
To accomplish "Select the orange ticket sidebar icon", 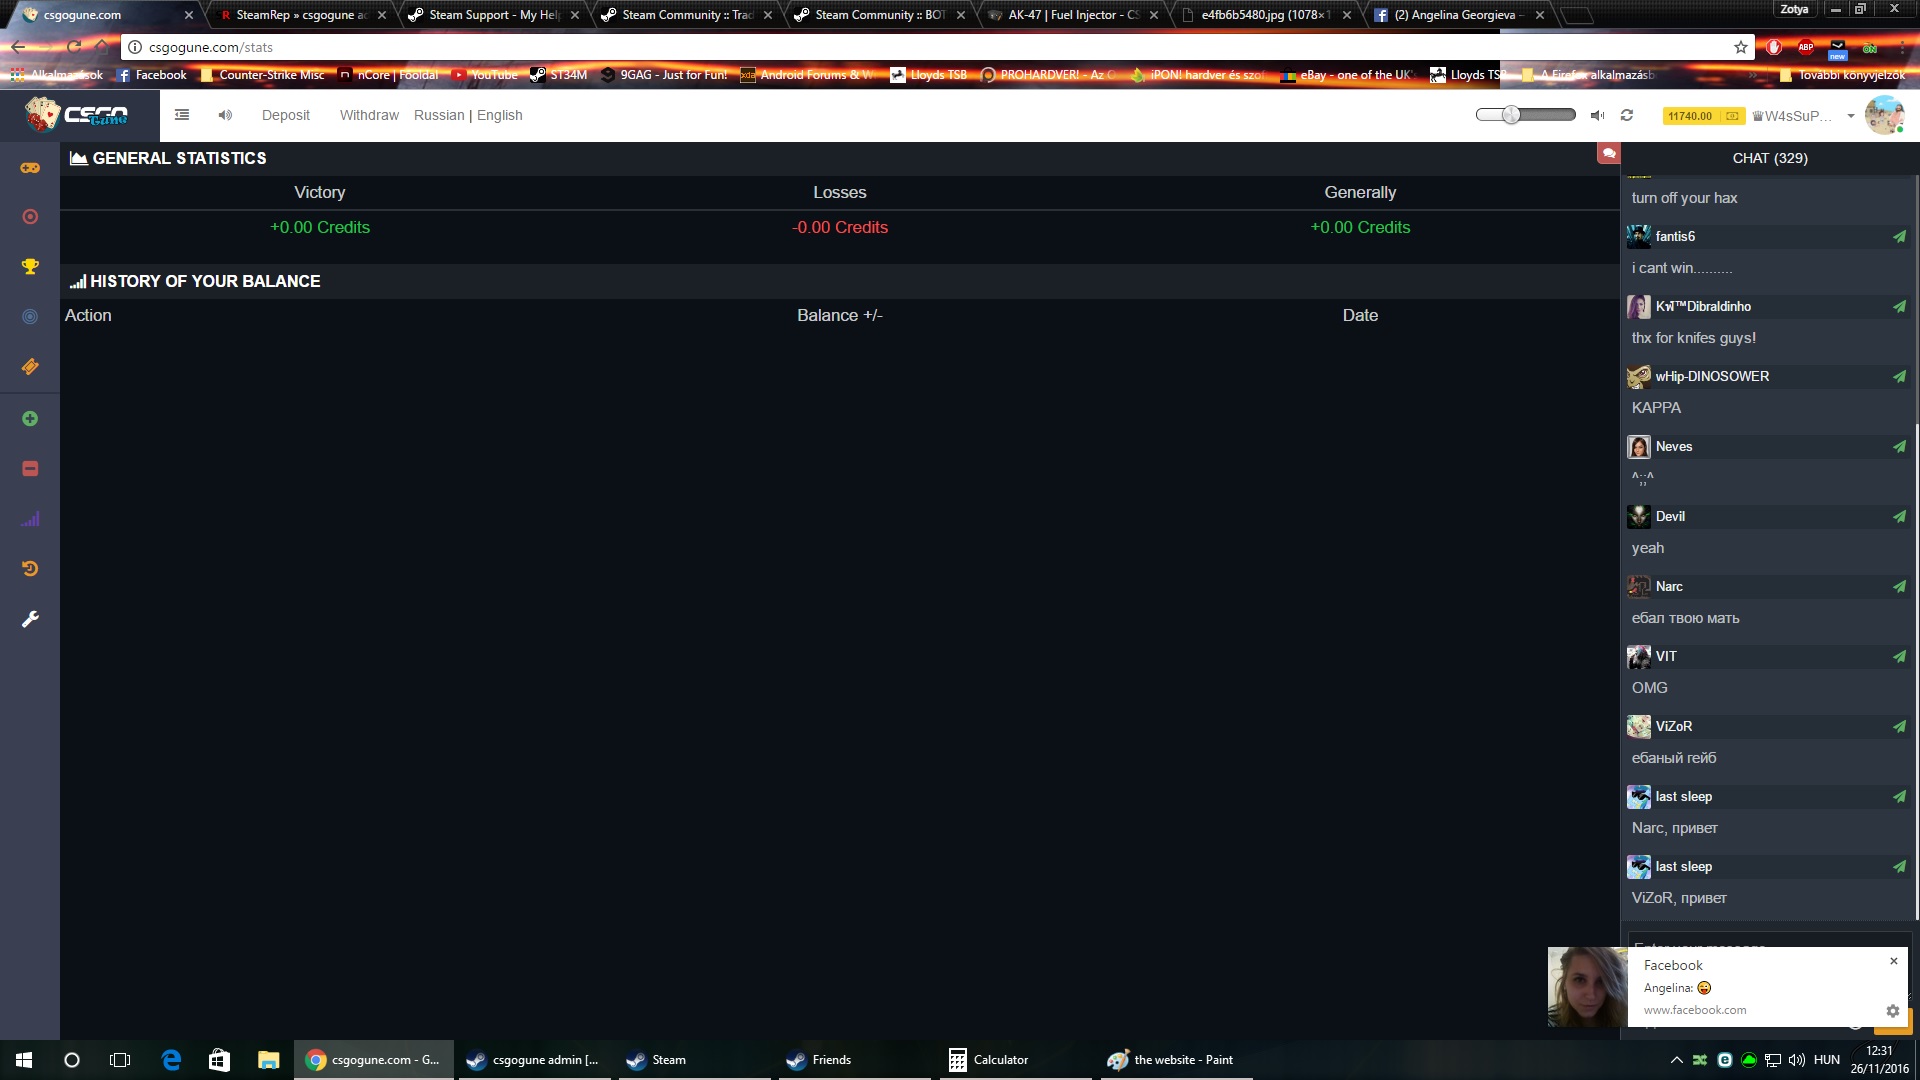I will coord(30,367).
